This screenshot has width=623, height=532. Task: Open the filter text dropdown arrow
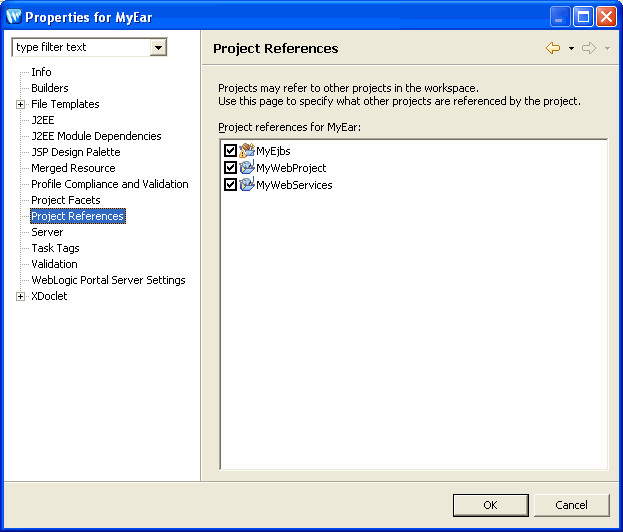[158, 48]
